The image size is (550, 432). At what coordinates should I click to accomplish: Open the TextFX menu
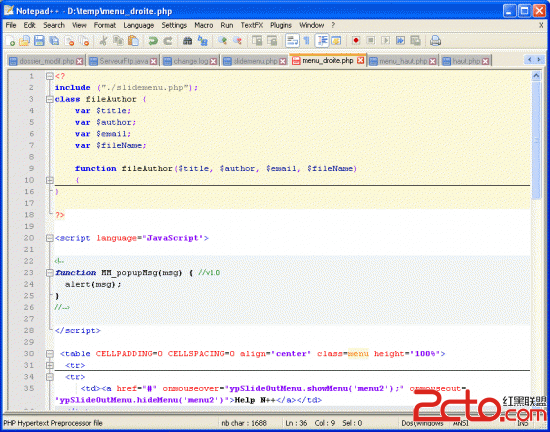point(251,25)
